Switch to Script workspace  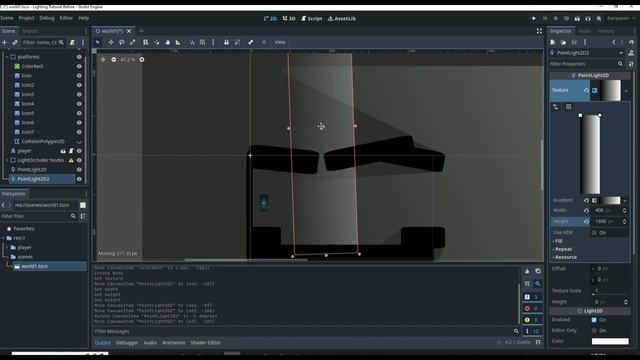tap(312, 18)
